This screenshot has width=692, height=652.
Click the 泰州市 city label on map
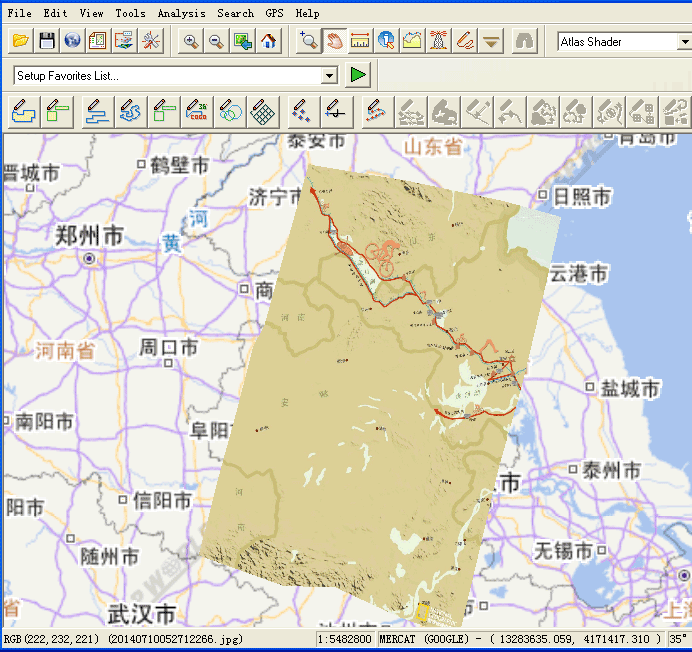pos(612,470)
